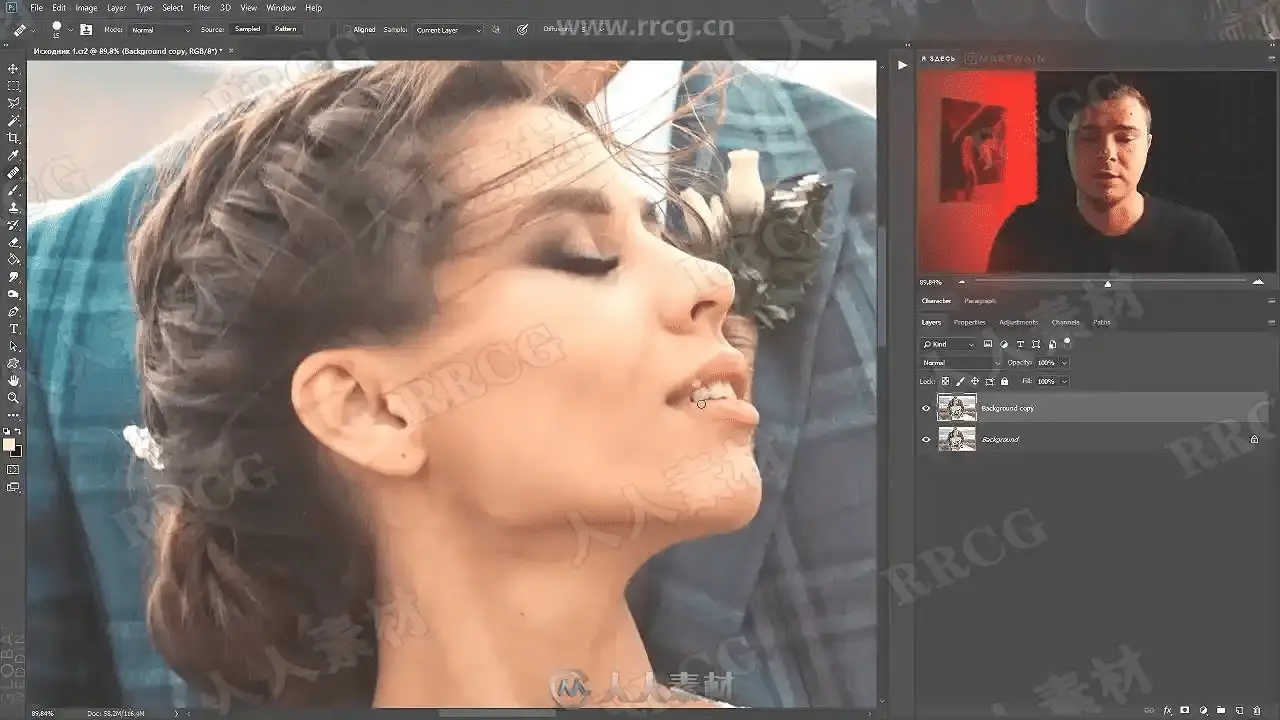This screenshot has width=1280, height=720.
Task: Toggle lock transparent pixels
Action: pos(945,381)
